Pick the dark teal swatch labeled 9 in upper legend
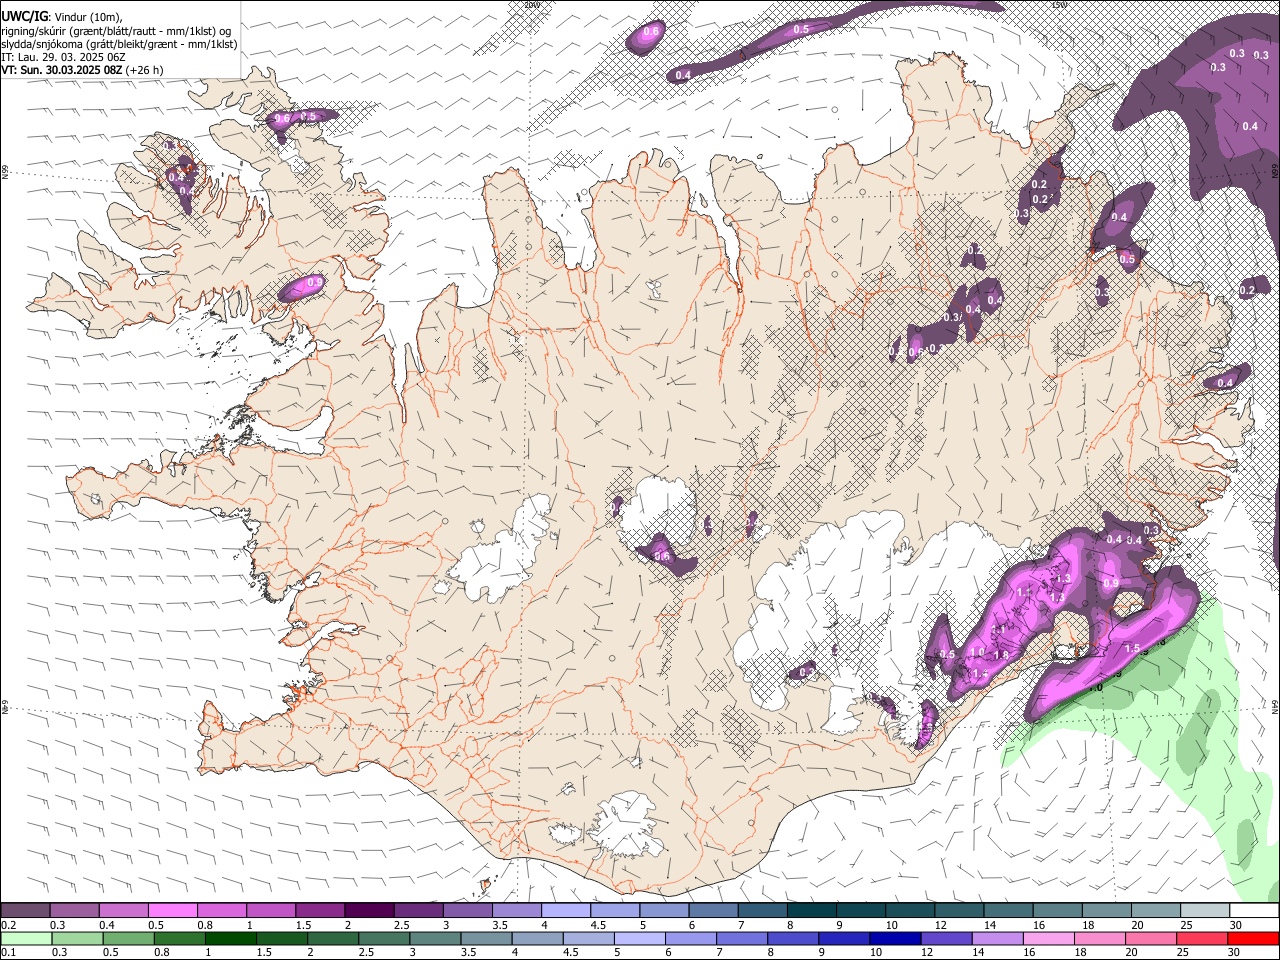The image size is (1280, 960). 861,911
